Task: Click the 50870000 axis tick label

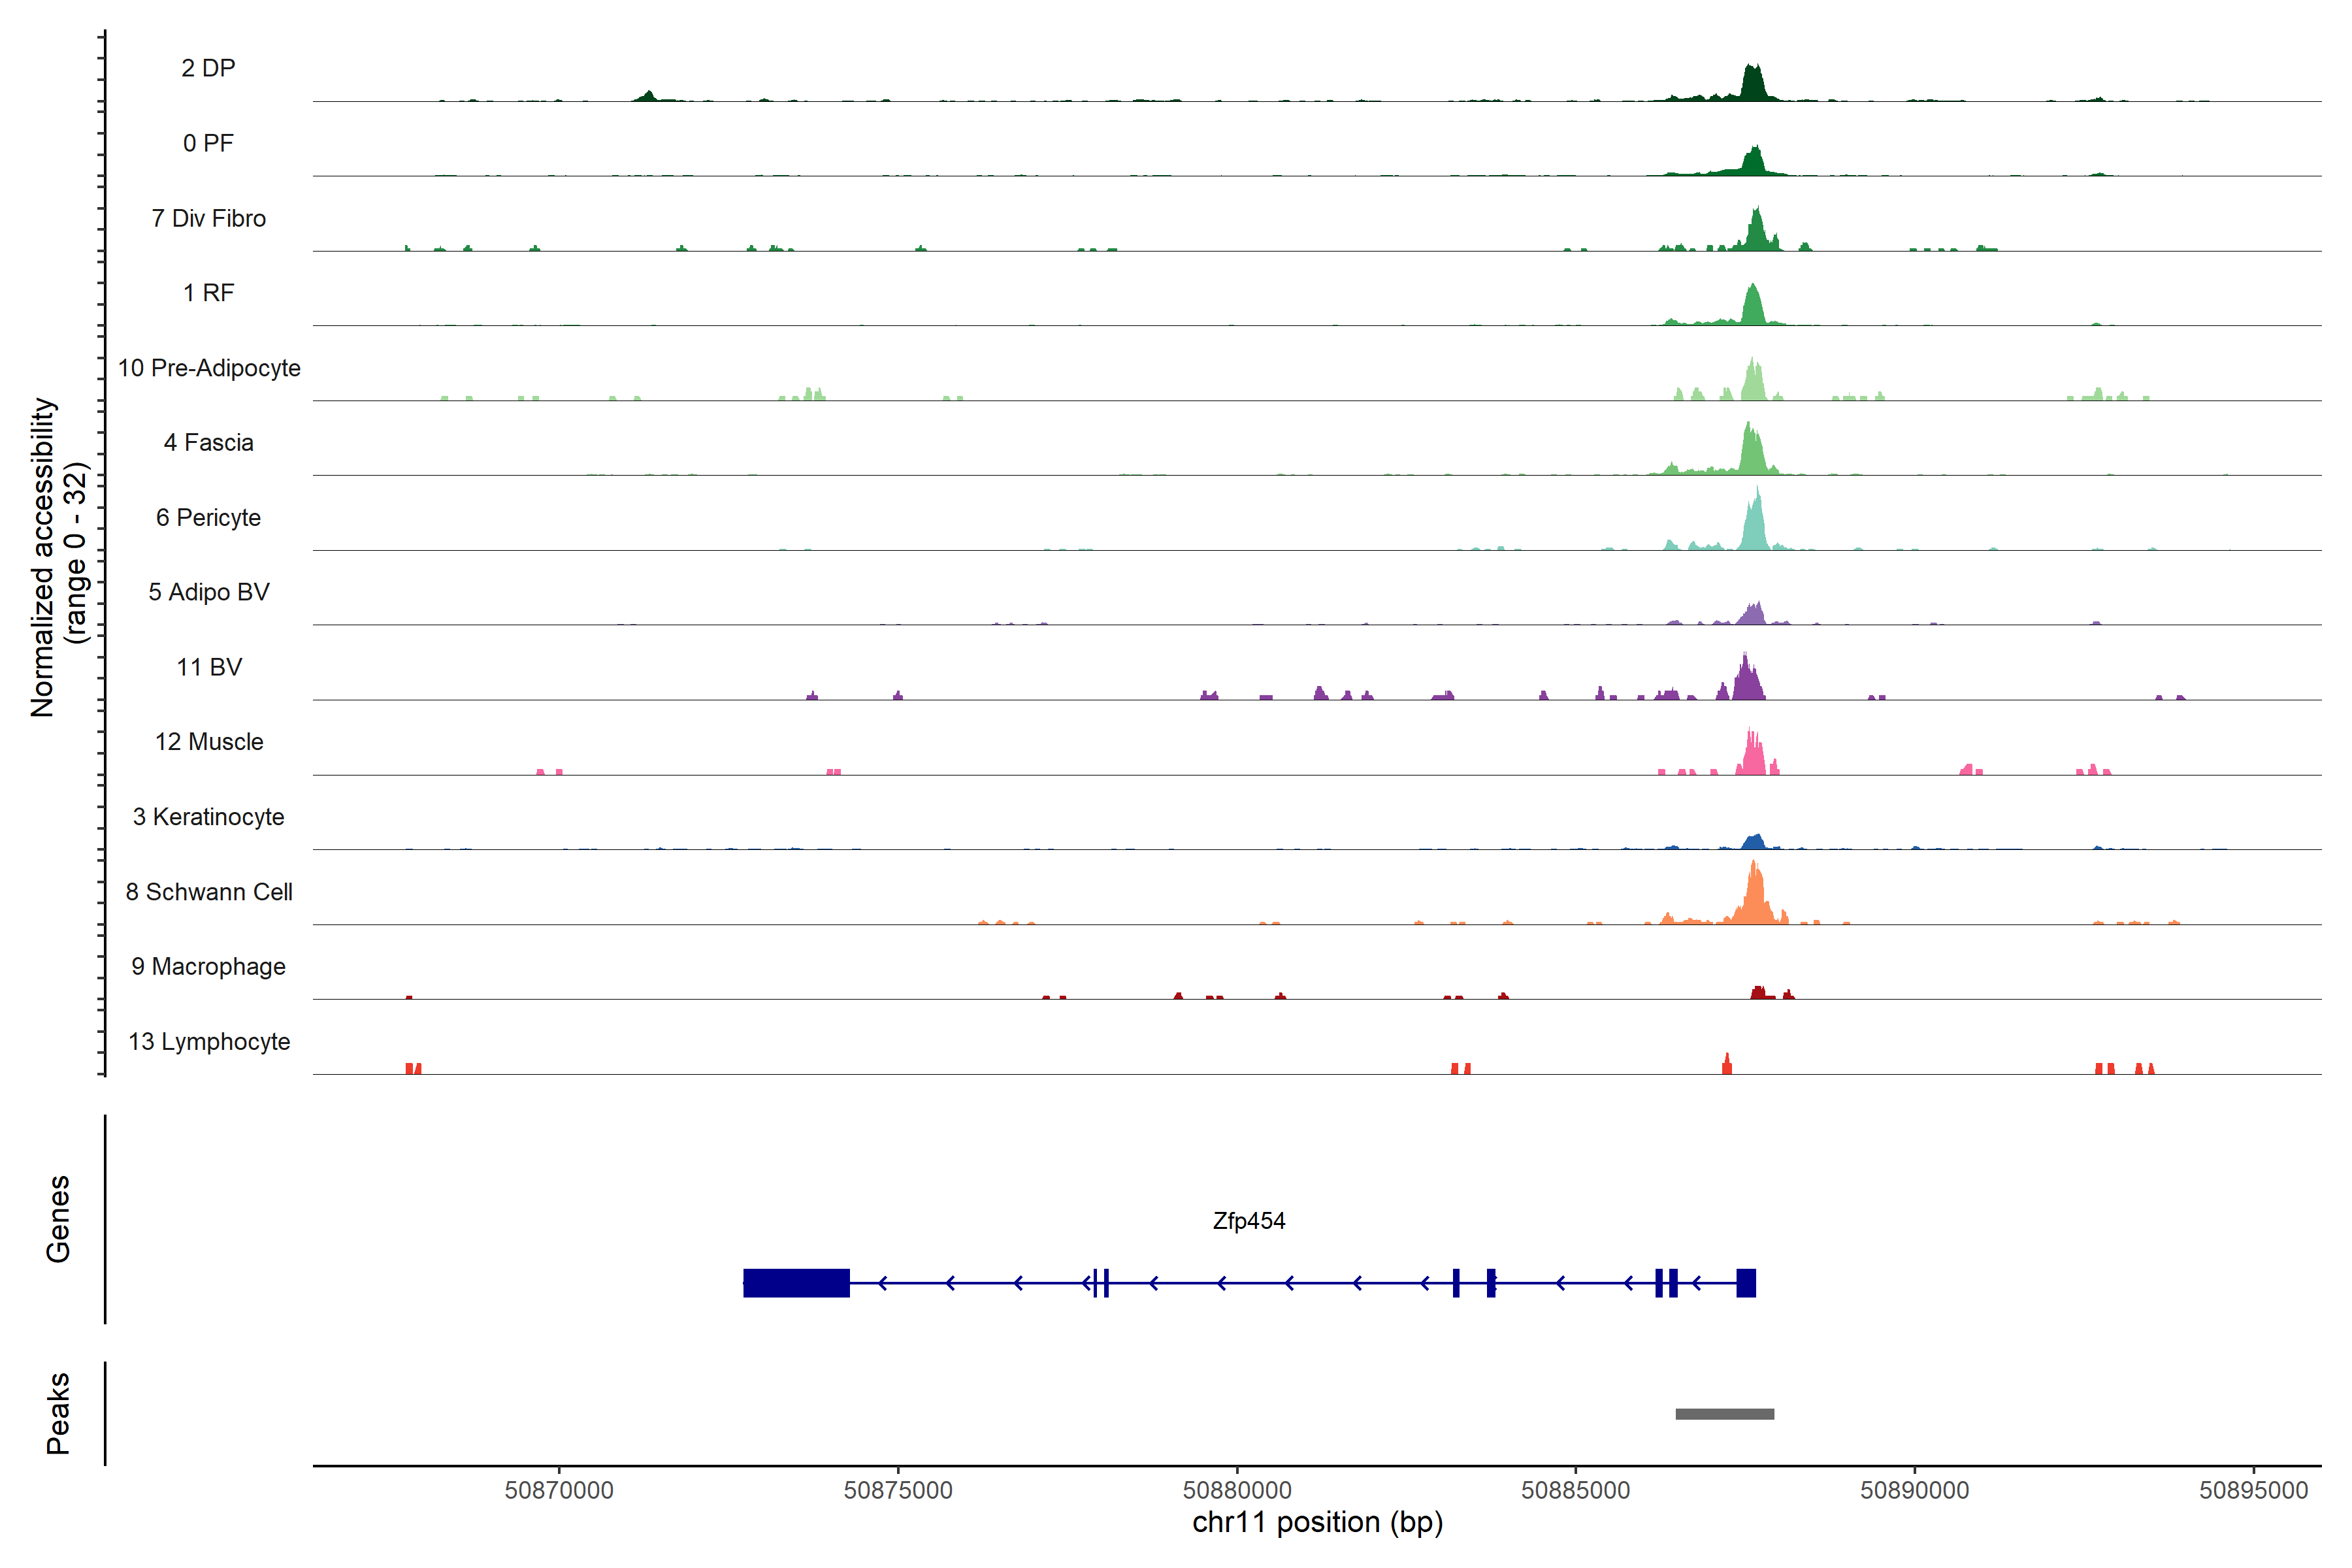Action: (559, 1491)
